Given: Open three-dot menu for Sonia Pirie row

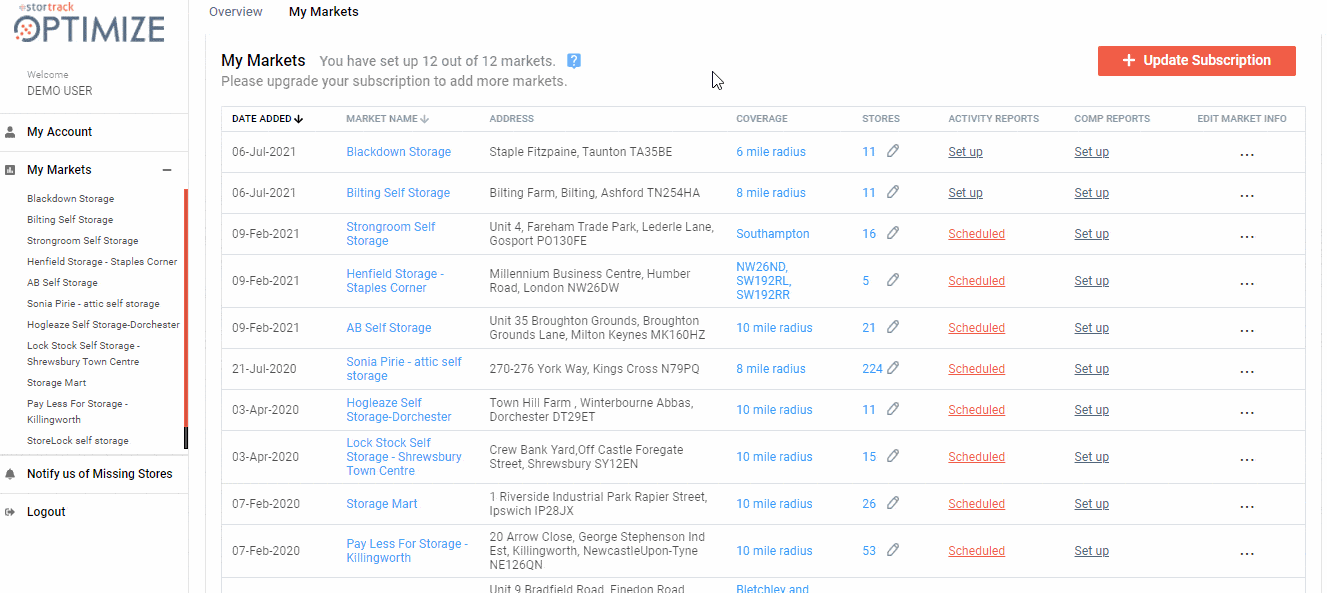Looking at the screenshot, I should [1247, 372].
